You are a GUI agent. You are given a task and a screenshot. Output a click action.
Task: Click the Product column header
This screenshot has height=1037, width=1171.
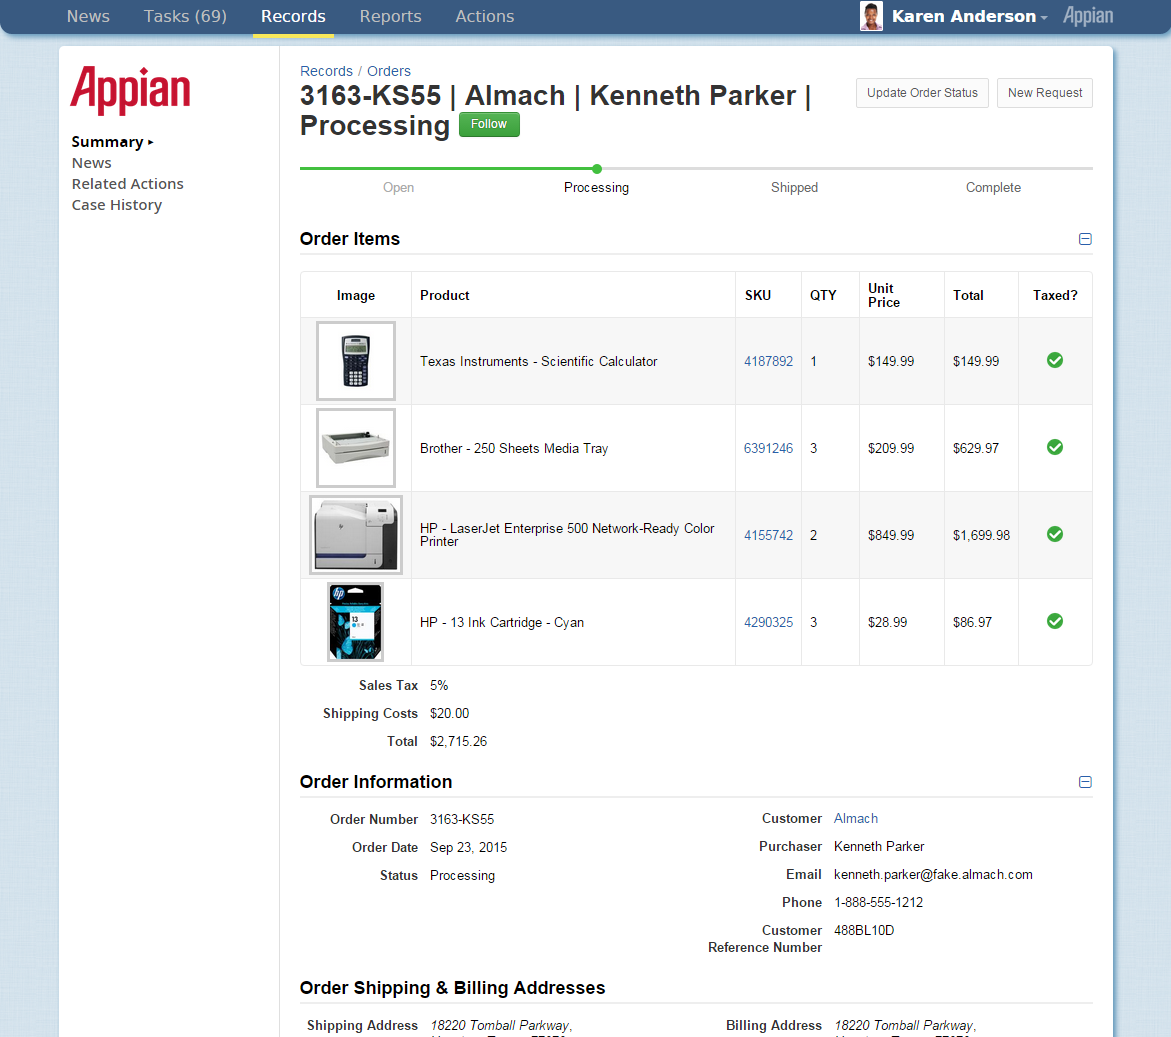pyautogui.click(x=445, y=295)
